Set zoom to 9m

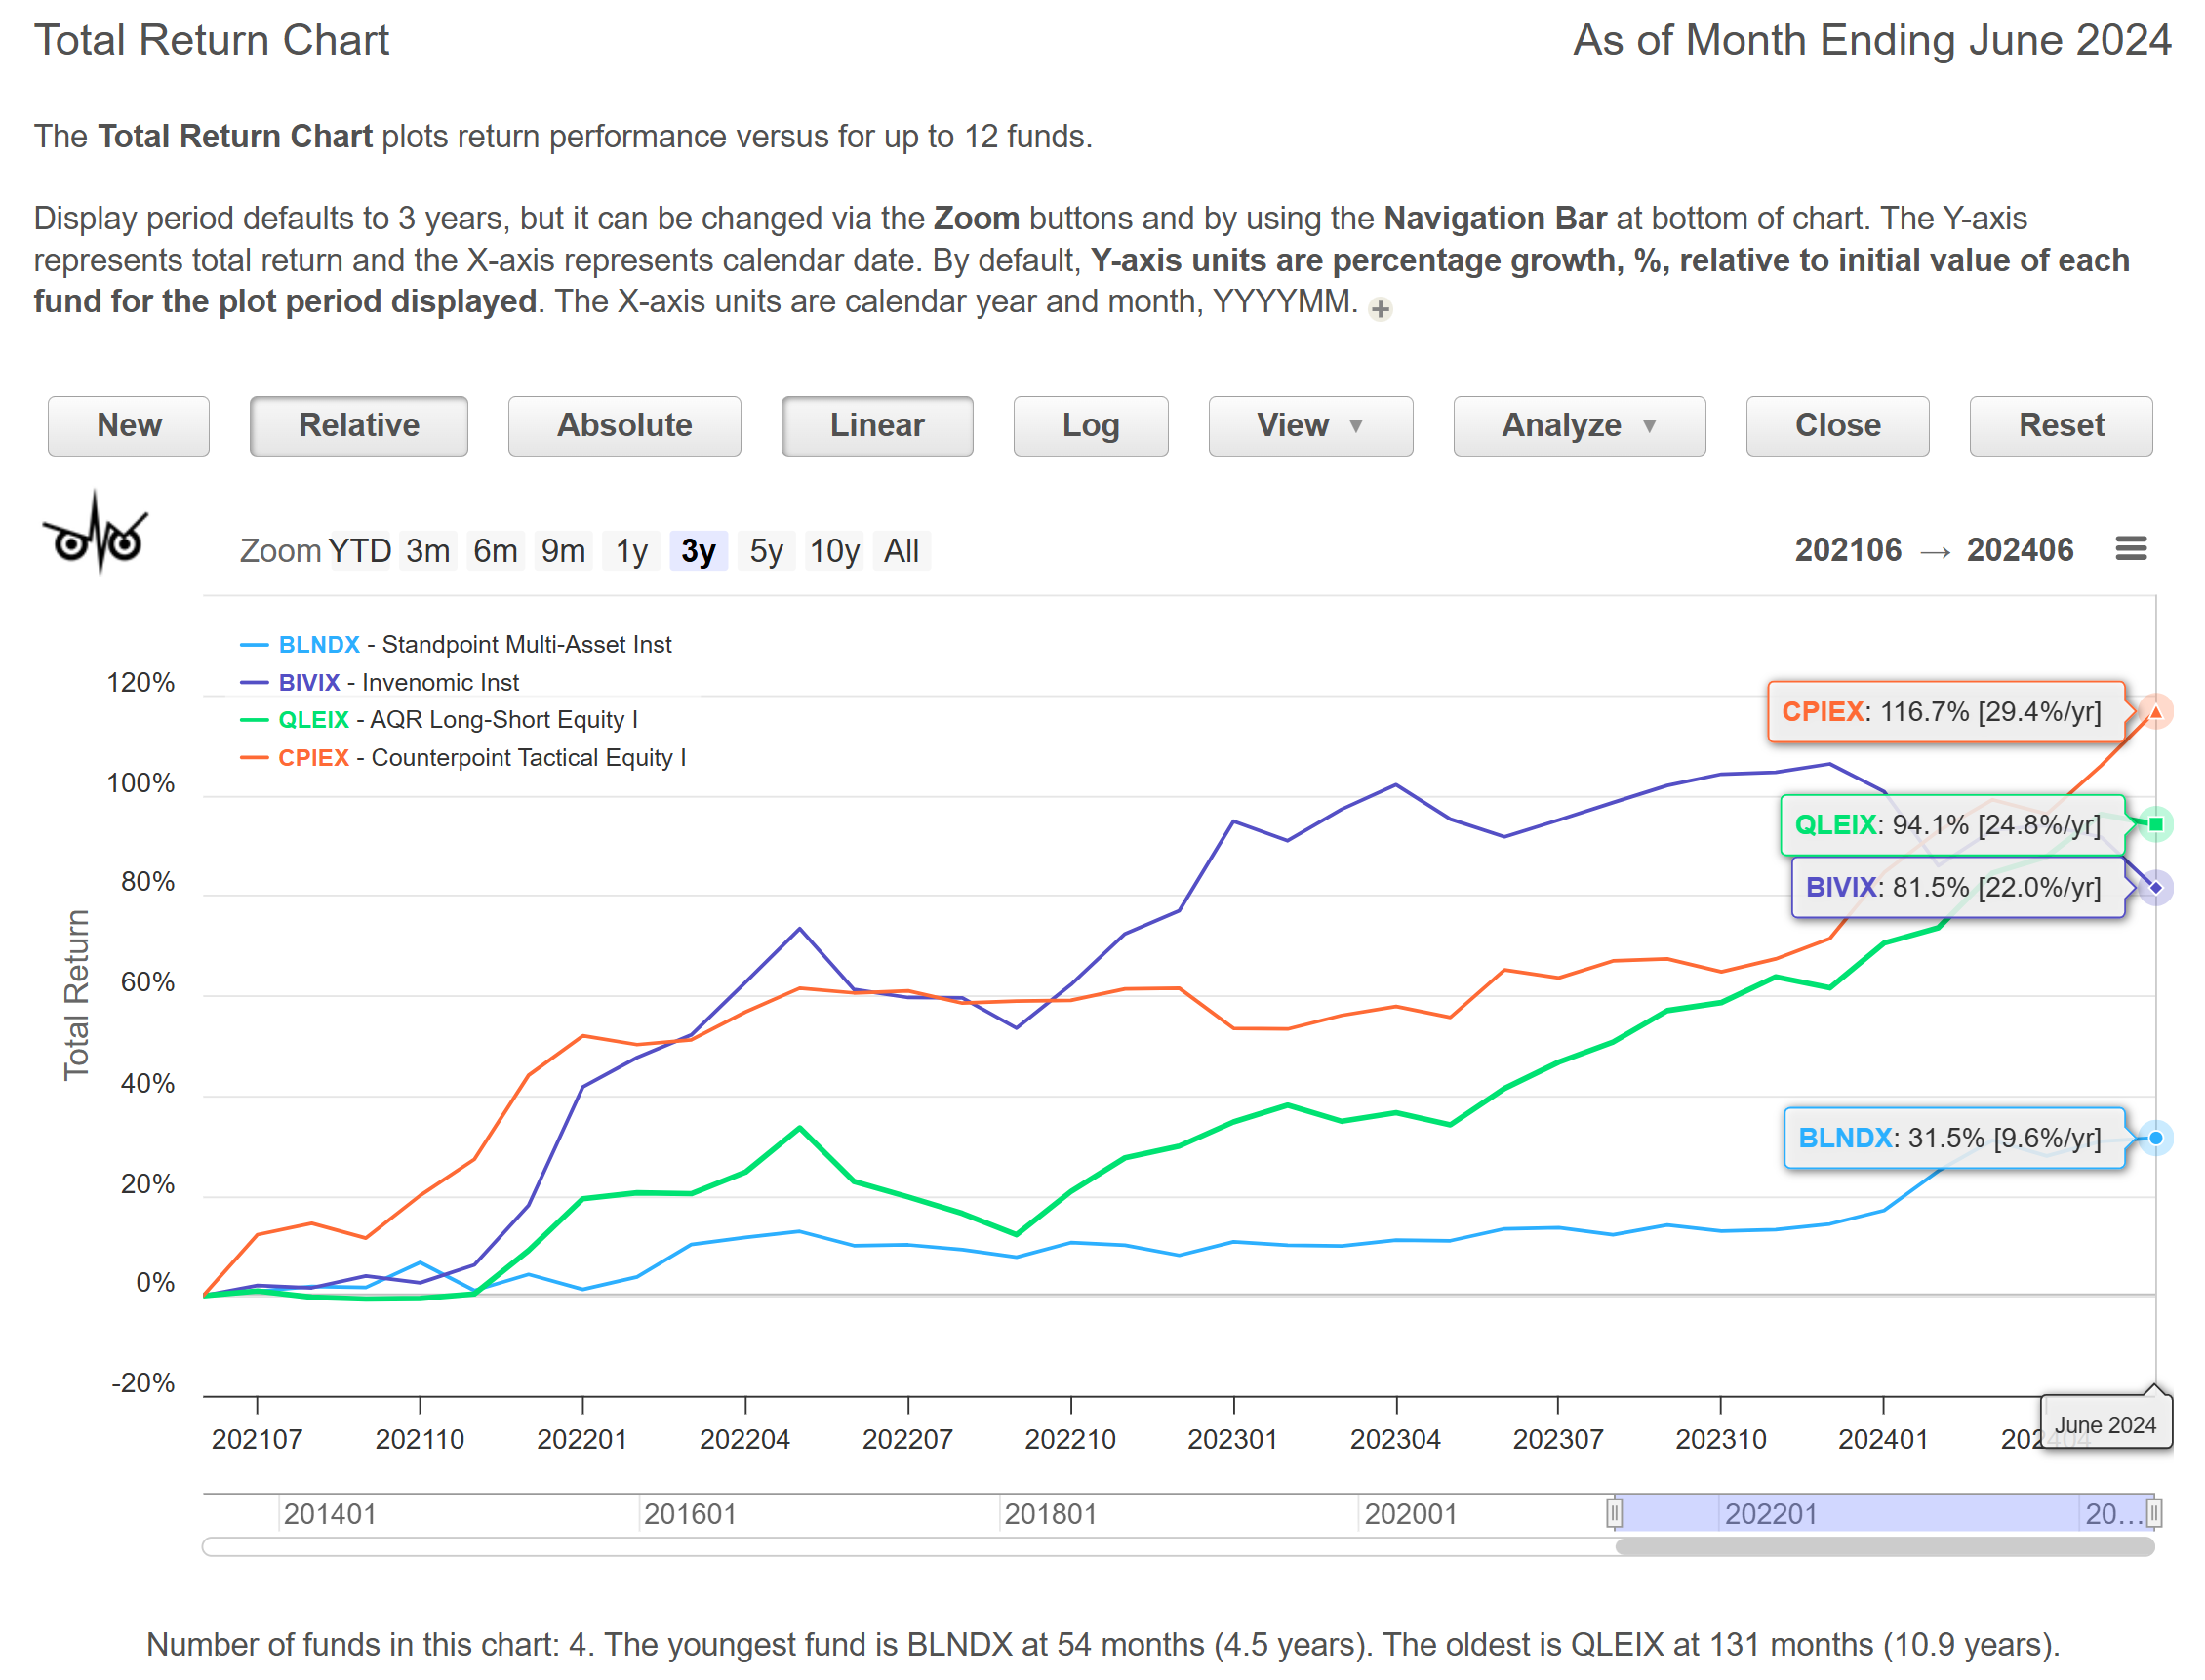564,551
